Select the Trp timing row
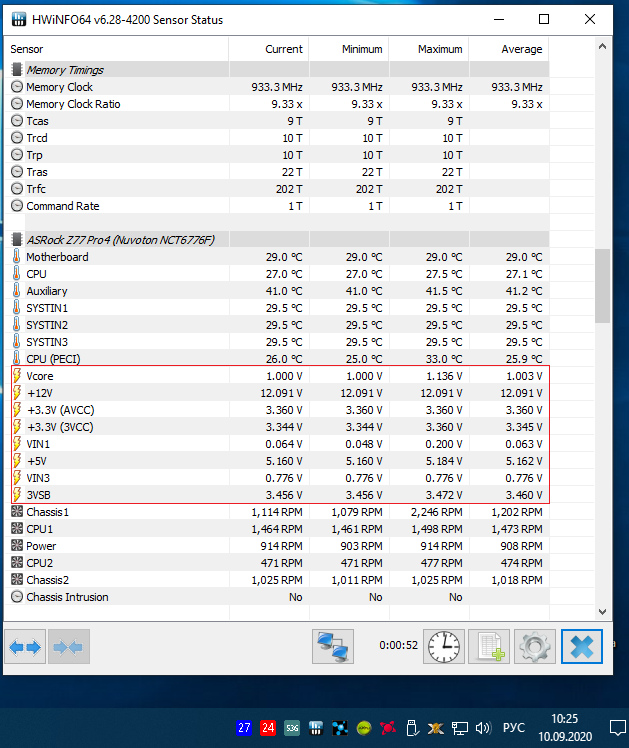Screen dimensions: 629x748 (277, 155)
